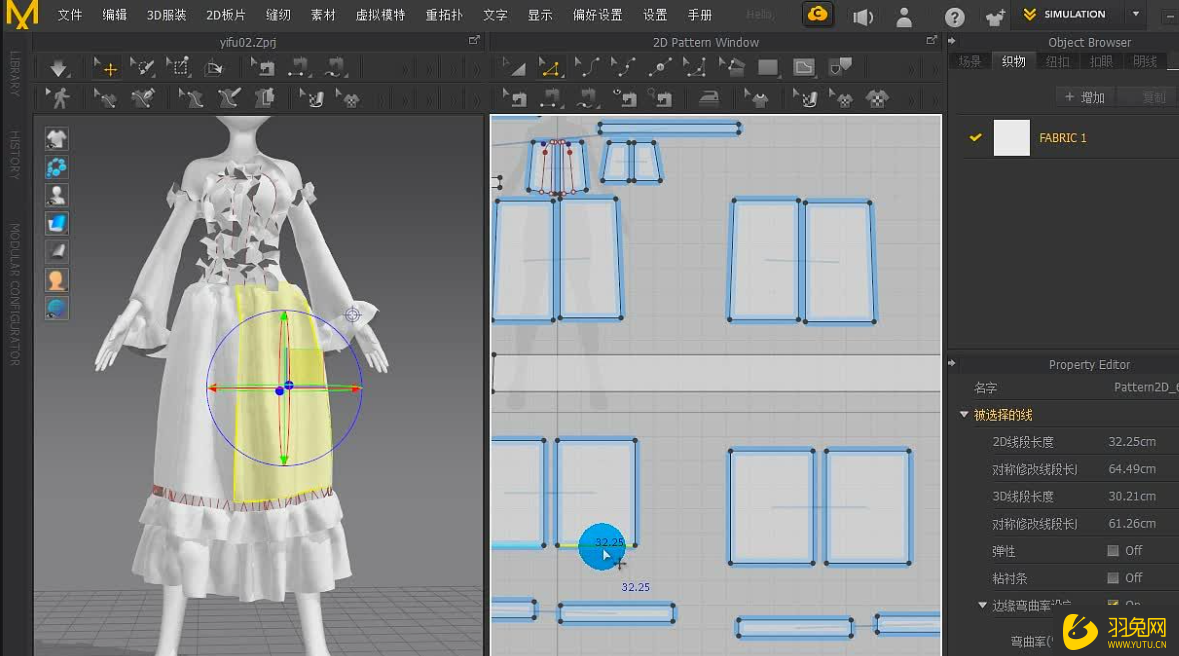Enable the 粘衬条 checkbox

pos(1113,577)
